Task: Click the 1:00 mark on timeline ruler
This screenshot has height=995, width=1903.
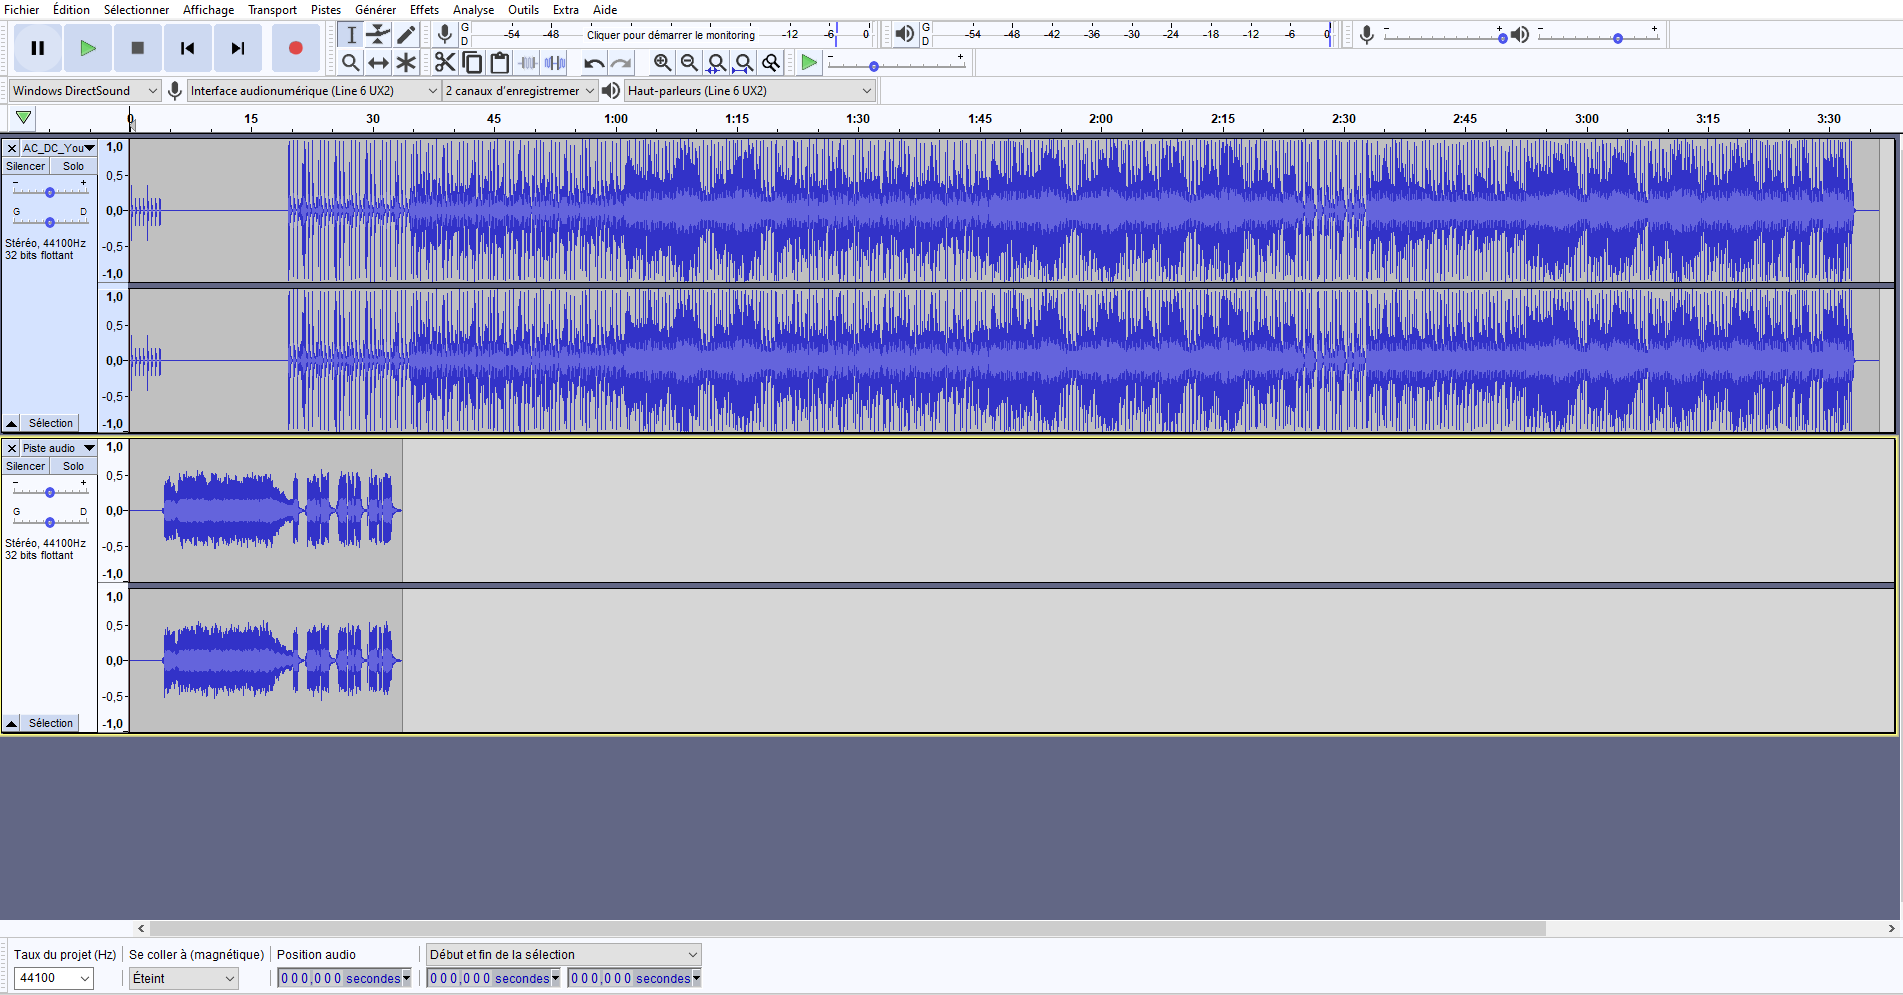Action: click(x=616, y=119)
